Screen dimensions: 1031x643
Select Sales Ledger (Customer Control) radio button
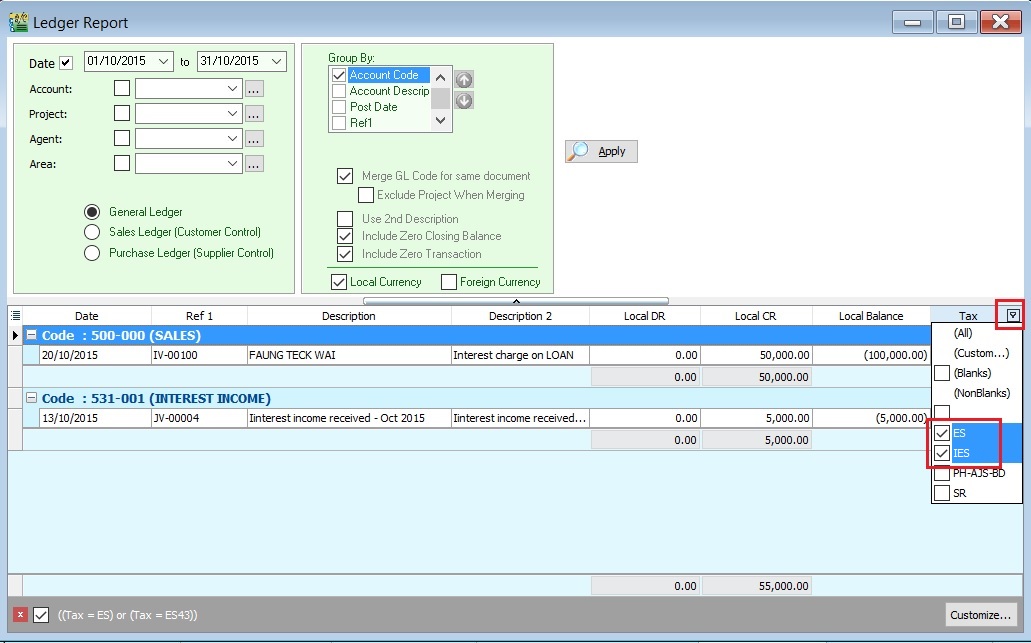point(92,232)
